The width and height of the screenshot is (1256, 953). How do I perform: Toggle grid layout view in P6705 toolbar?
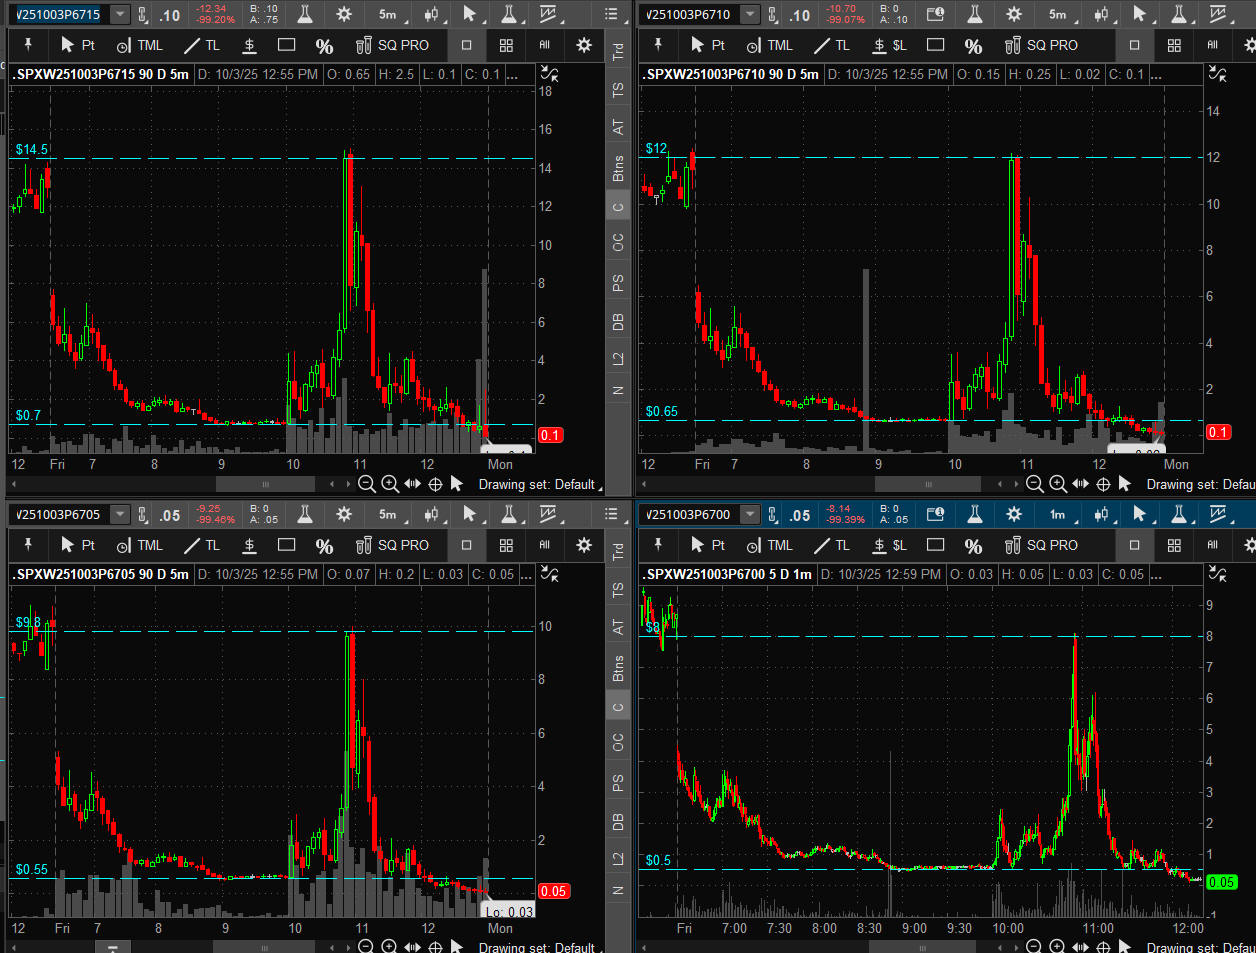tap(506, 545)
